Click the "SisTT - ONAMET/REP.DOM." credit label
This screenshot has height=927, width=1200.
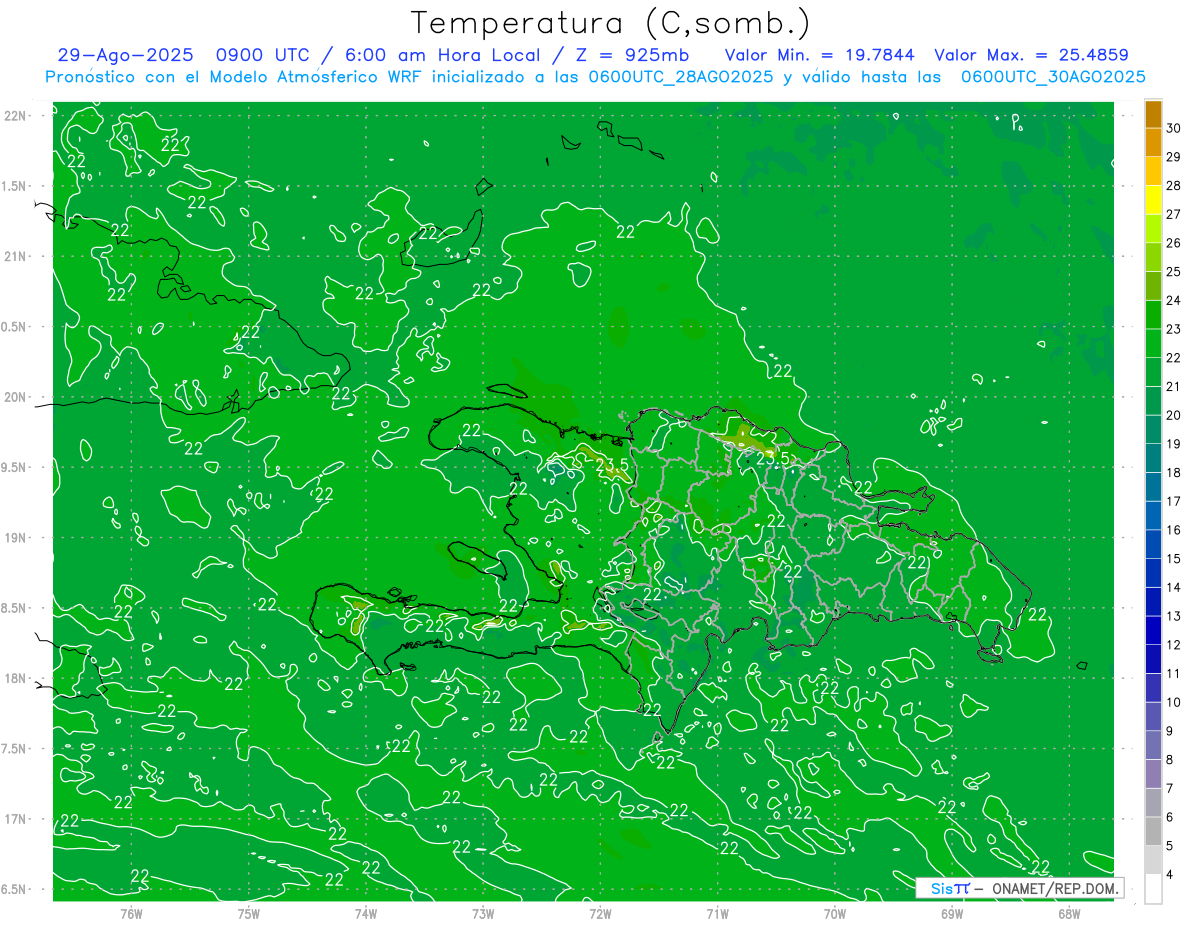tap(1019, 888)
